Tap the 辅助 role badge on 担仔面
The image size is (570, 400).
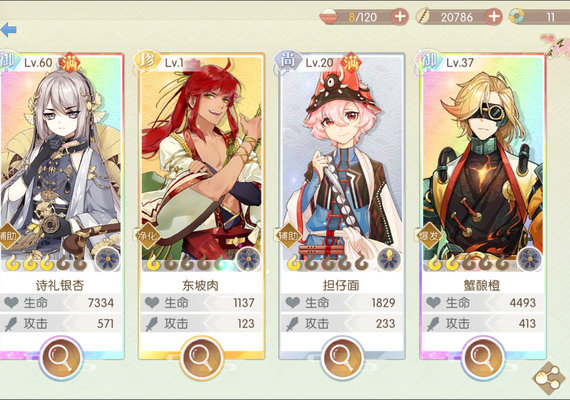288,236
